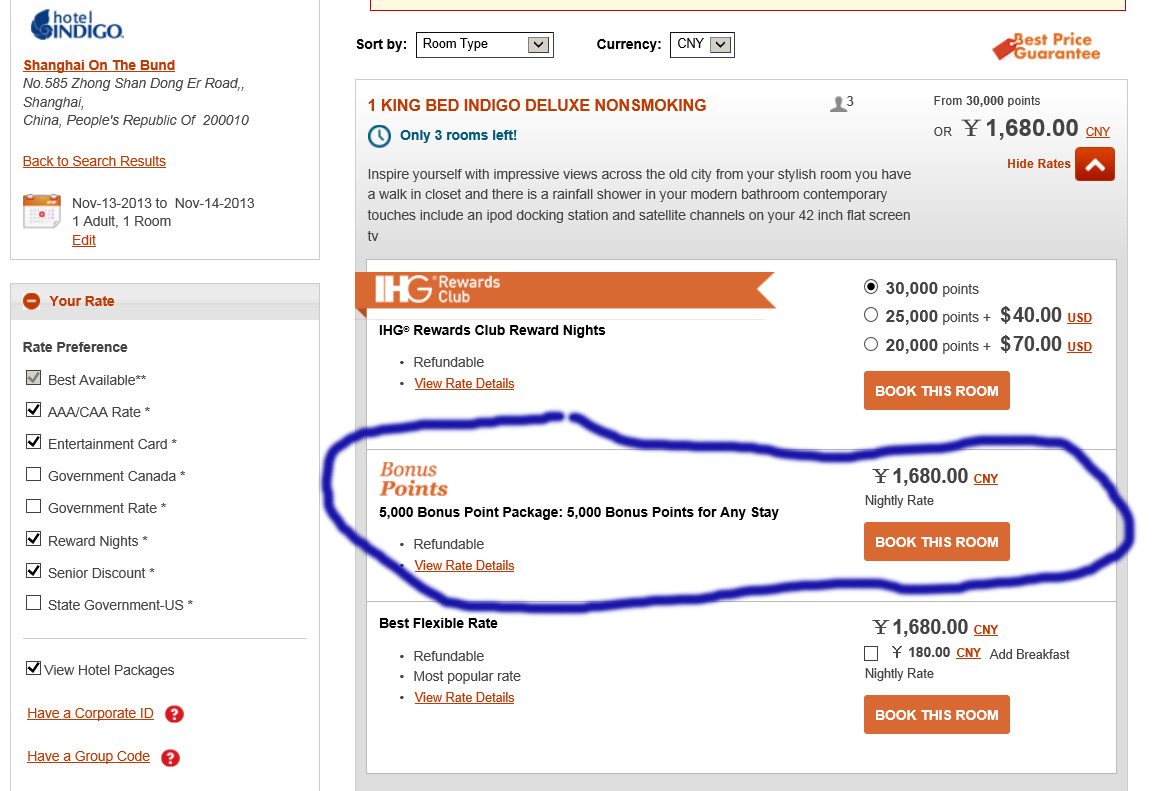View Rate Details for Reward Nights

[x=464, y=383]
